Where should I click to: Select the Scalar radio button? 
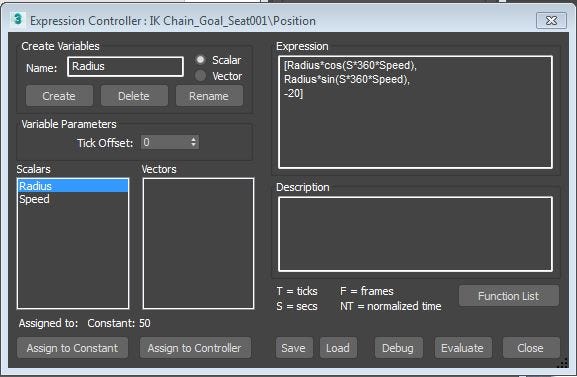(201, 60)
